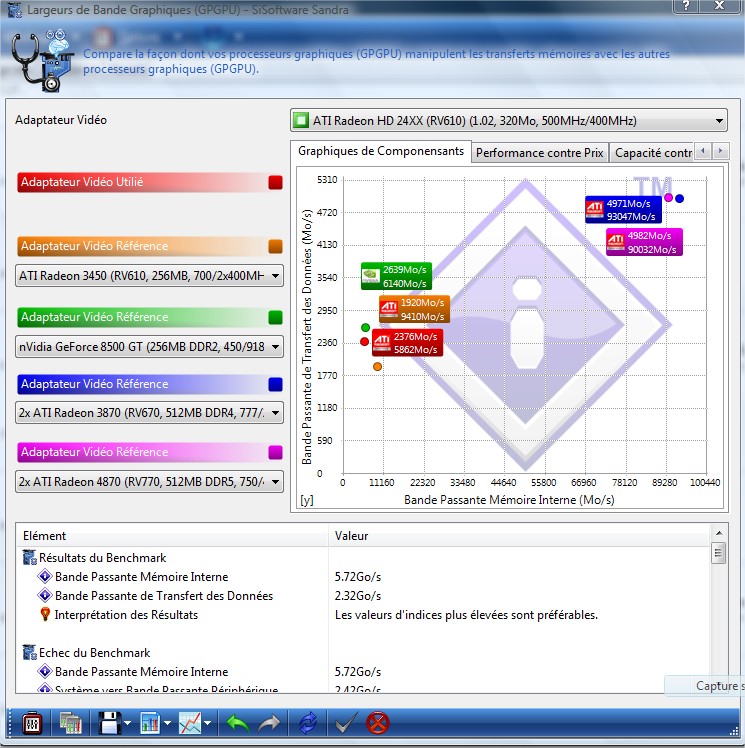Open the line graph icon dropdown arrow
Image resolution: width=745 pixels, height=748 pixels.
[207, 724]
